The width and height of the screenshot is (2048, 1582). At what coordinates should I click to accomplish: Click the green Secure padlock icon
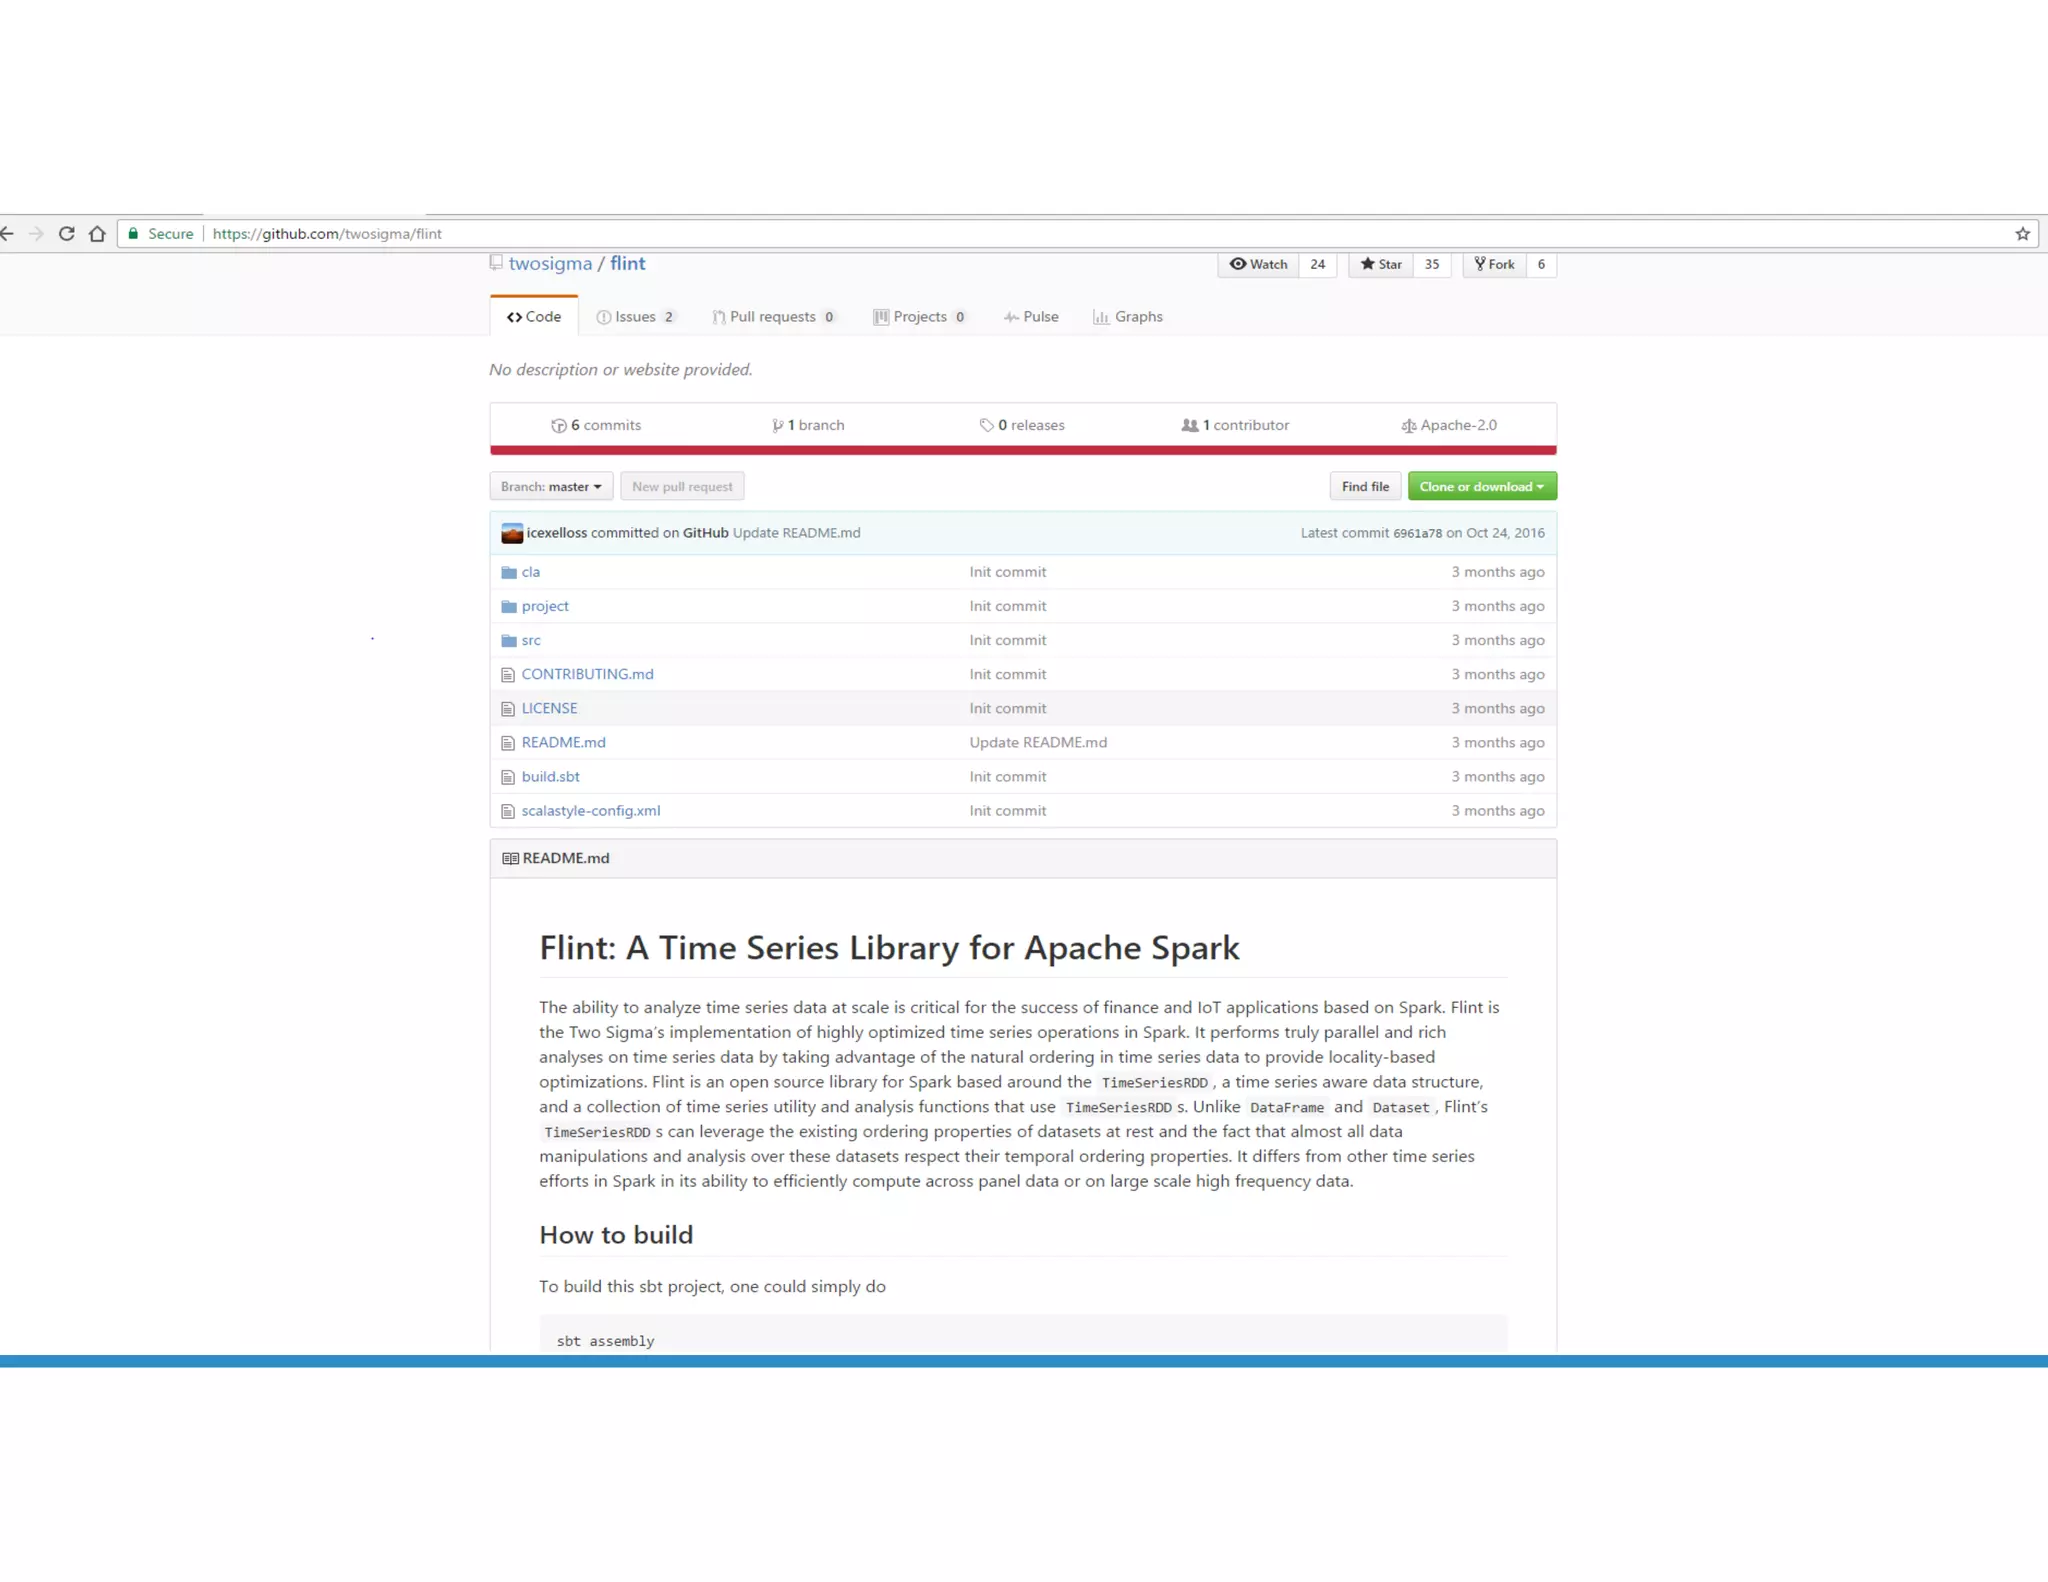pyautogui.click(x=133, y=234)
